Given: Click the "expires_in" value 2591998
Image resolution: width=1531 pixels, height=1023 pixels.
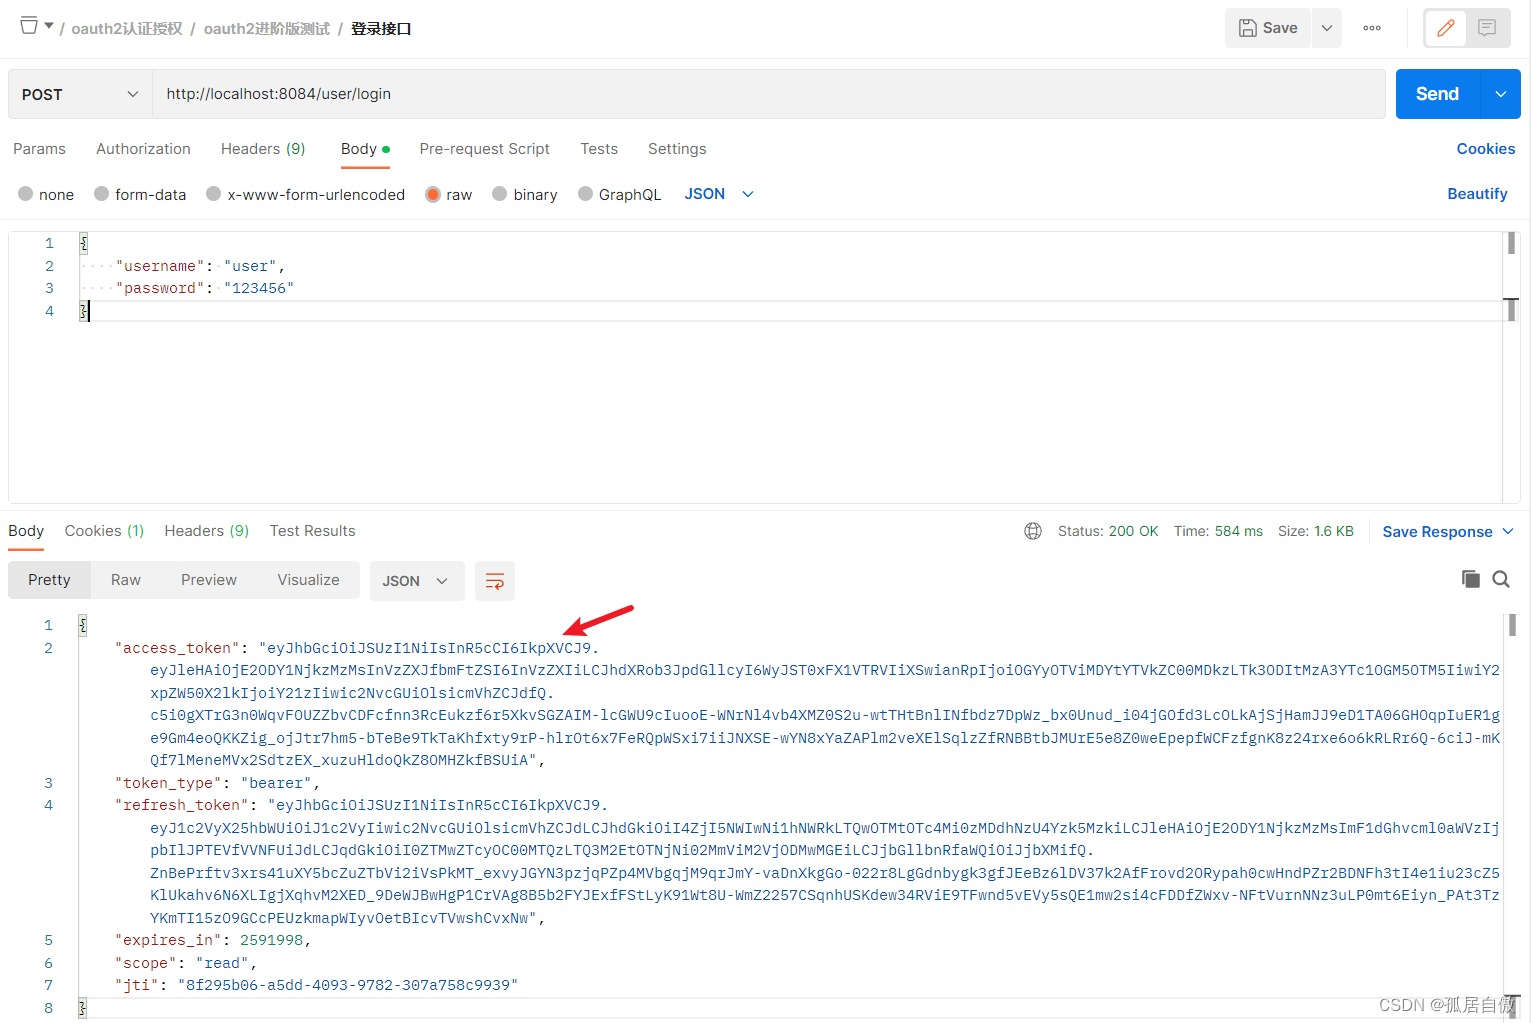Looking at the screenshot, I should (271, 940).
